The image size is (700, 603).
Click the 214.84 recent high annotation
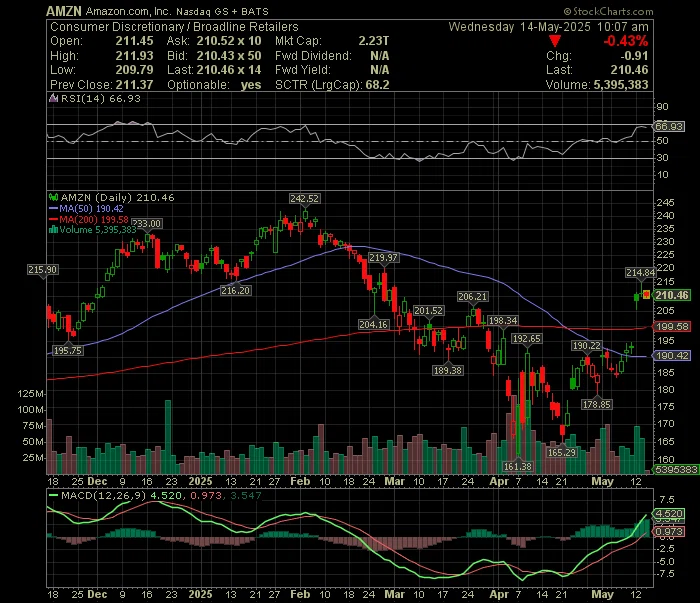pos(641,272)
